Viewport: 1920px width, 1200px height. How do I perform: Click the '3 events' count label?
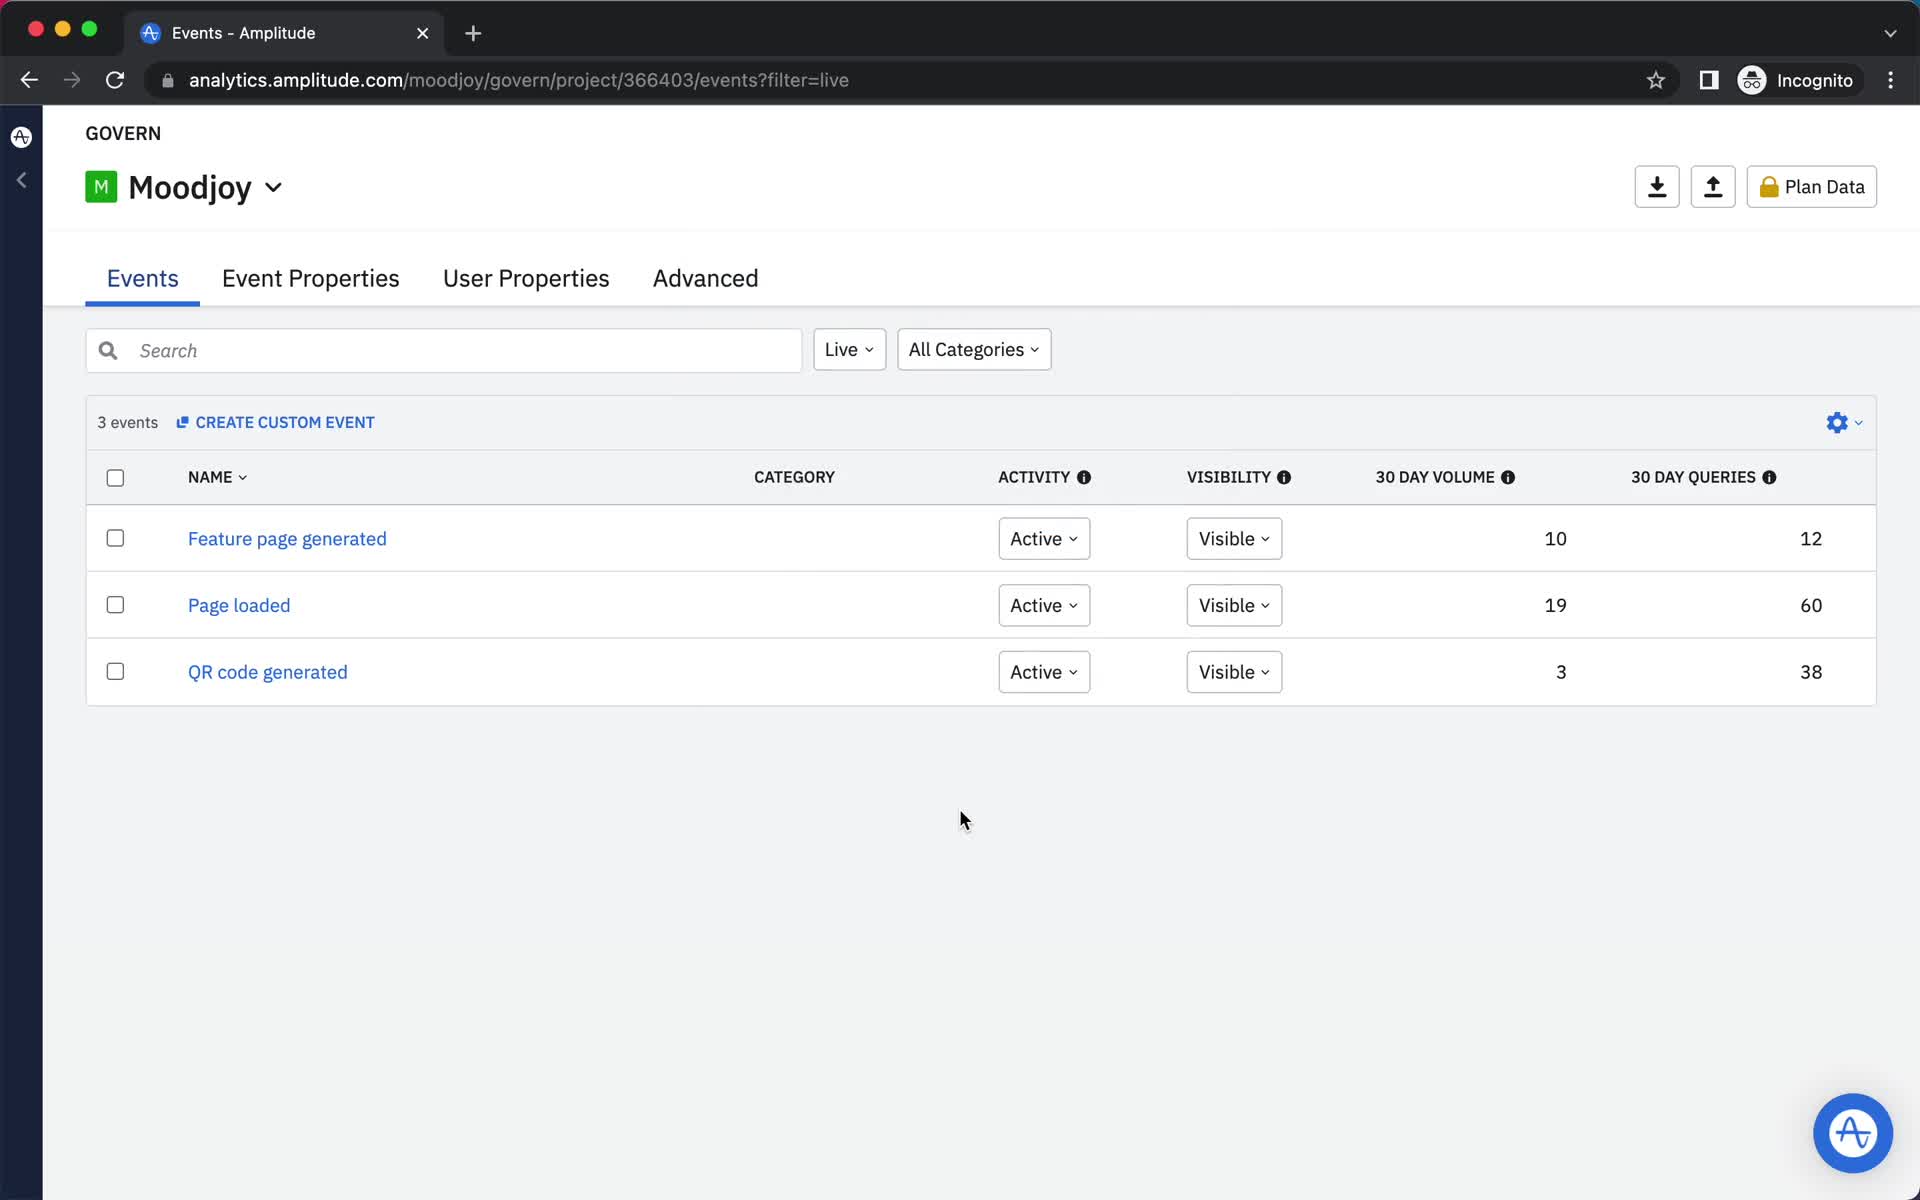[128, 422]
